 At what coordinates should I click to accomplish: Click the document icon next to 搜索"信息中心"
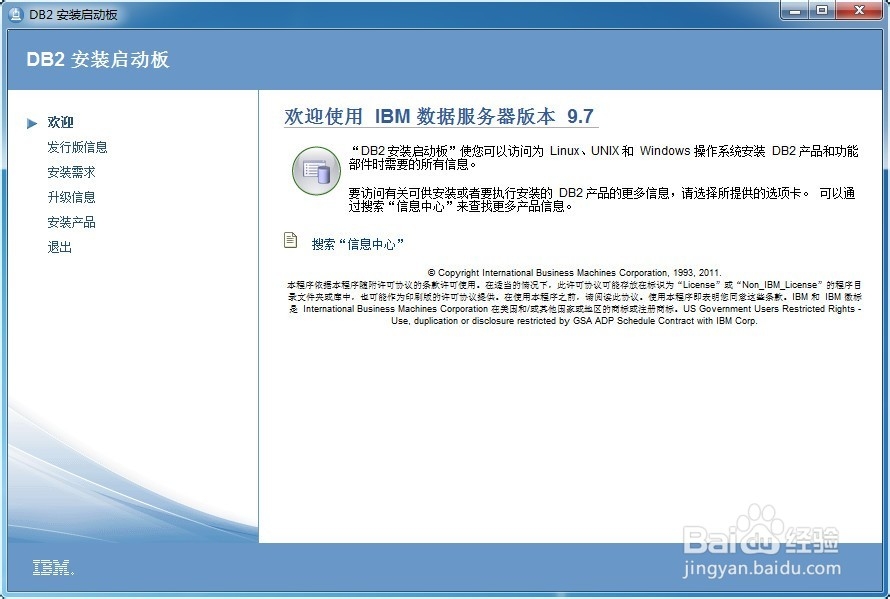[289, 242]
